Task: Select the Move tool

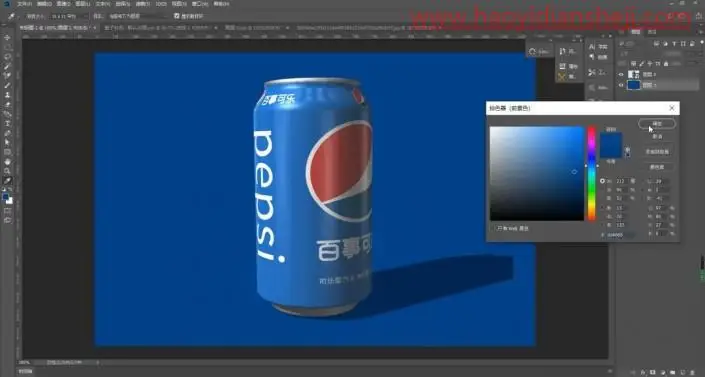Action: tap(7, 37)
